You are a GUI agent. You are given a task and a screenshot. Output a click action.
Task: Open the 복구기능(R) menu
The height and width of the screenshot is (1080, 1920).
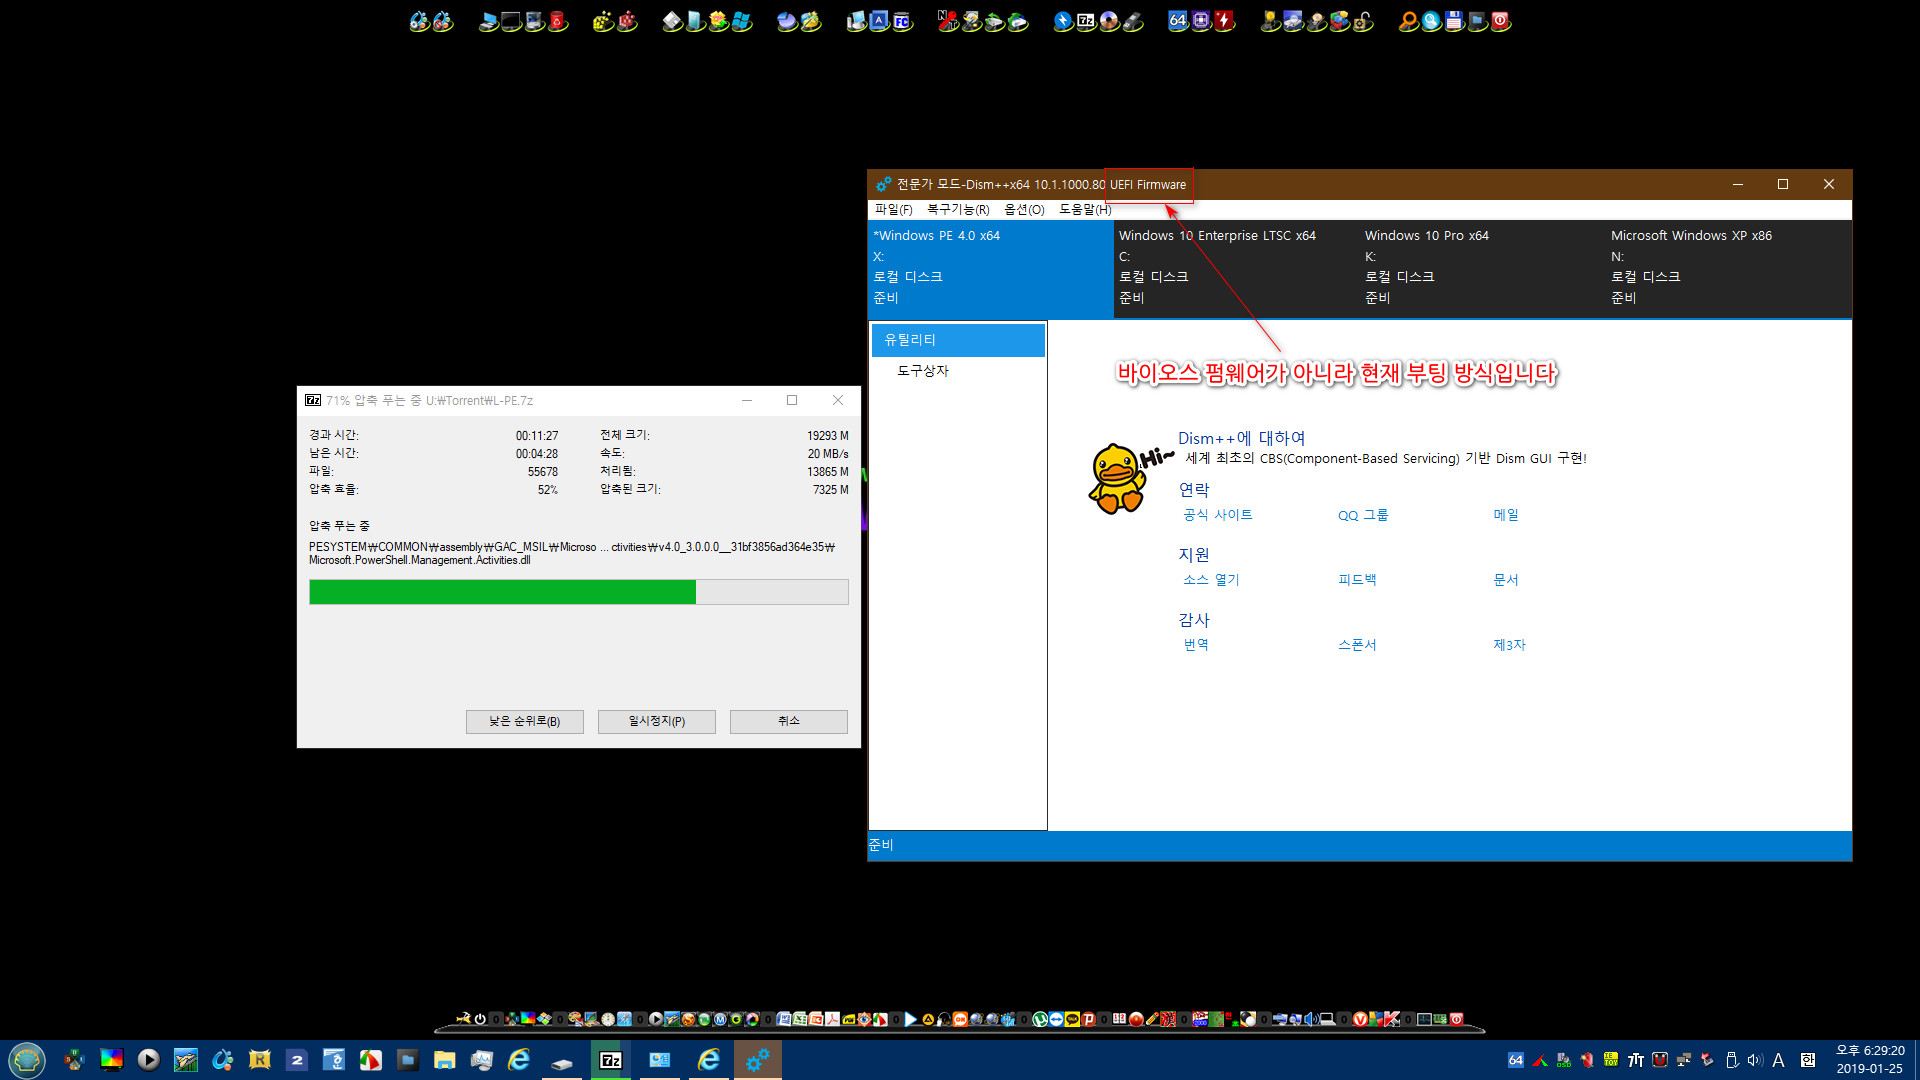click(x=958, y=210)
